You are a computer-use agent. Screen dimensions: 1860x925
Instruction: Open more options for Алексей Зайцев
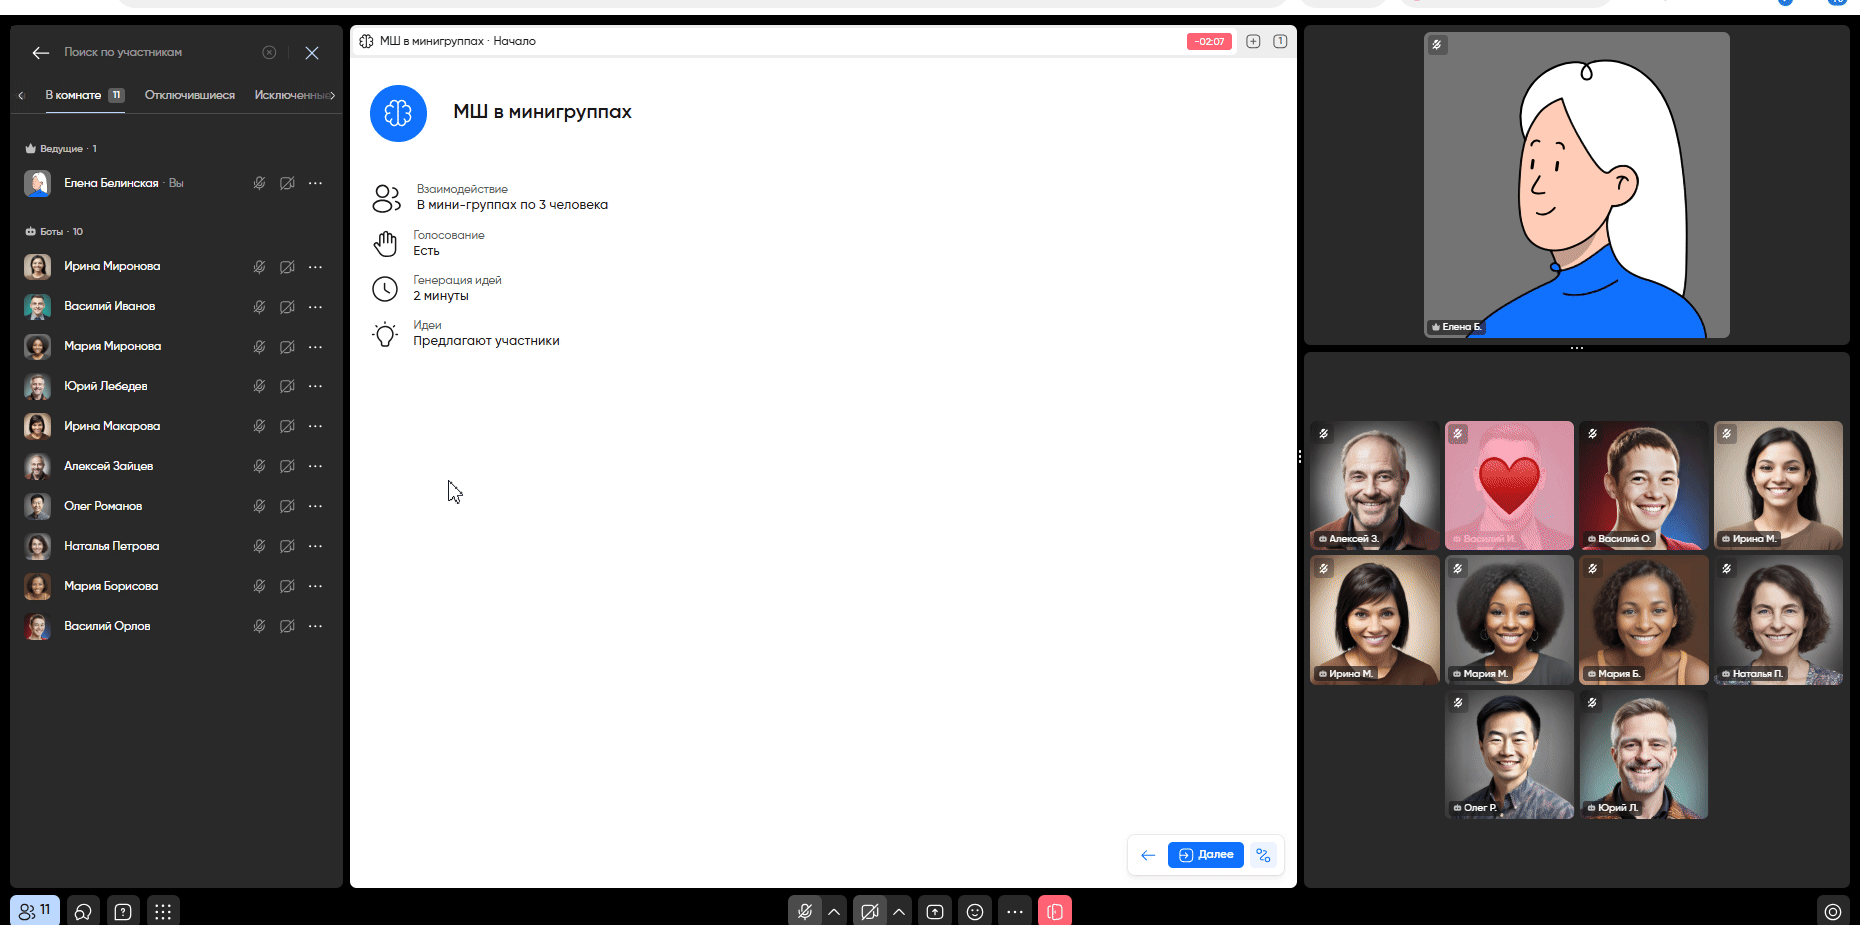point(315,466)
